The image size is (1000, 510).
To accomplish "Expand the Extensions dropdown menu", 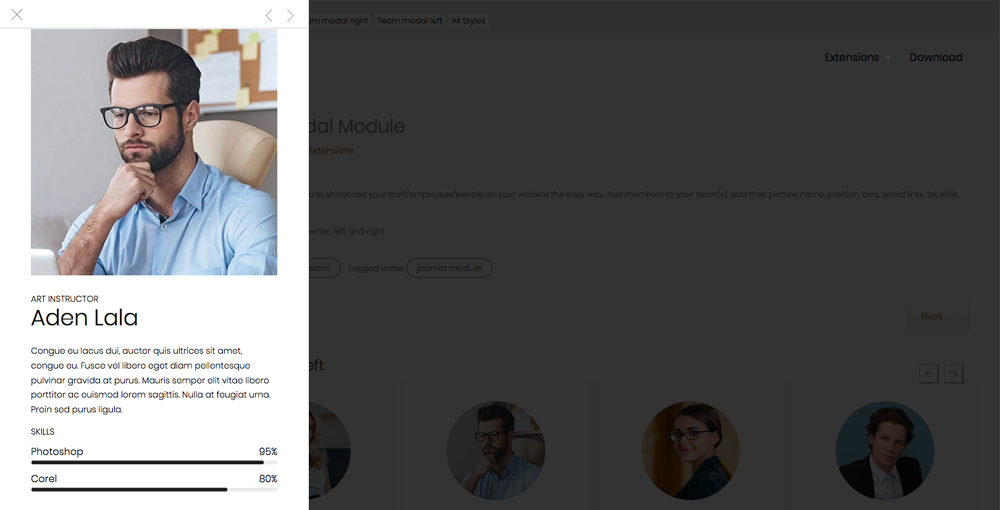I will (857, 57).
